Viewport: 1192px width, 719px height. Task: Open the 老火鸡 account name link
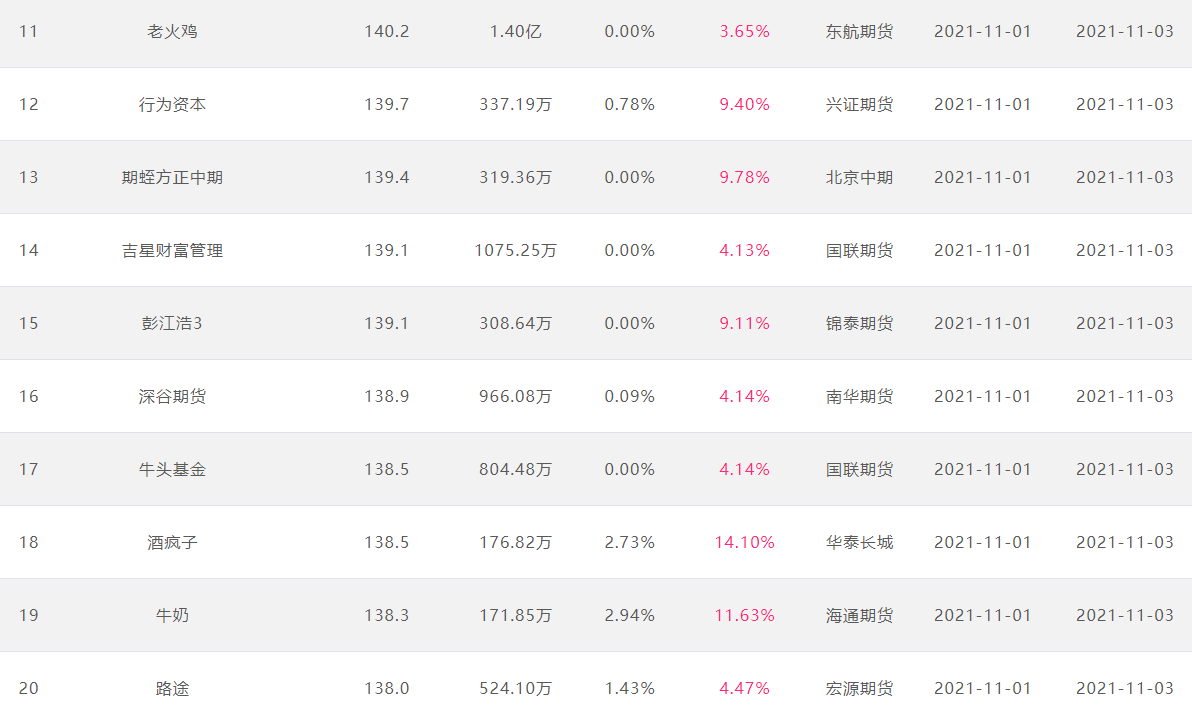pos(172,31)
